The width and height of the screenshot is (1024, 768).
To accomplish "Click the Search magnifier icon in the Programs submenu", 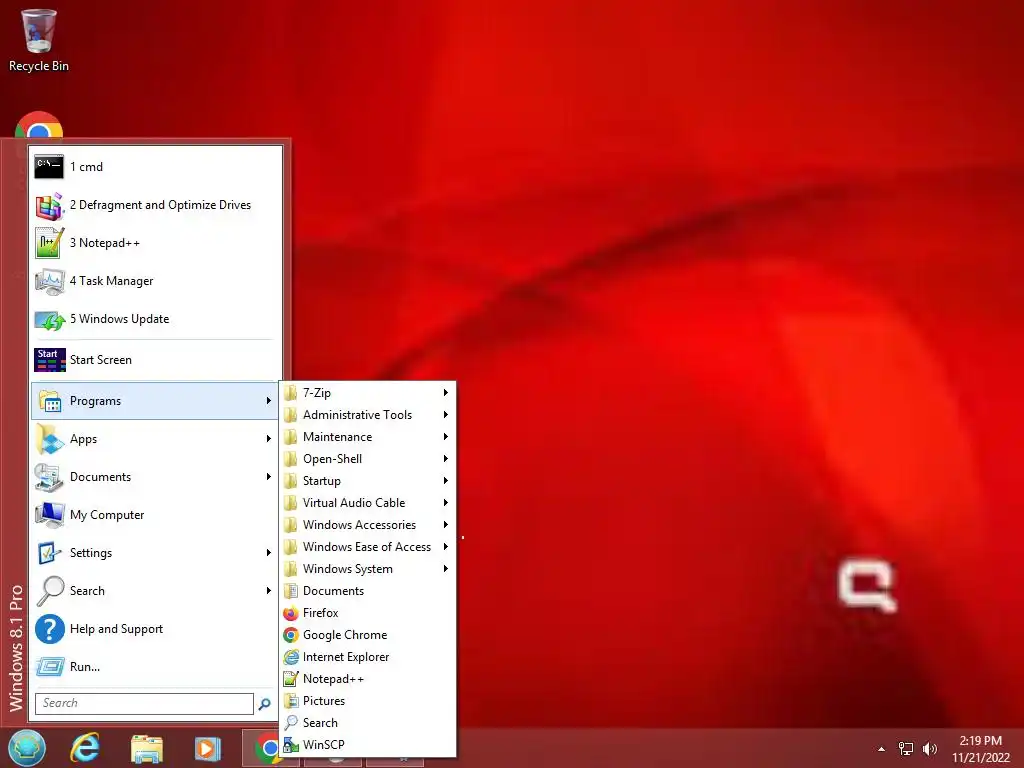I will (x=291, y=723).
